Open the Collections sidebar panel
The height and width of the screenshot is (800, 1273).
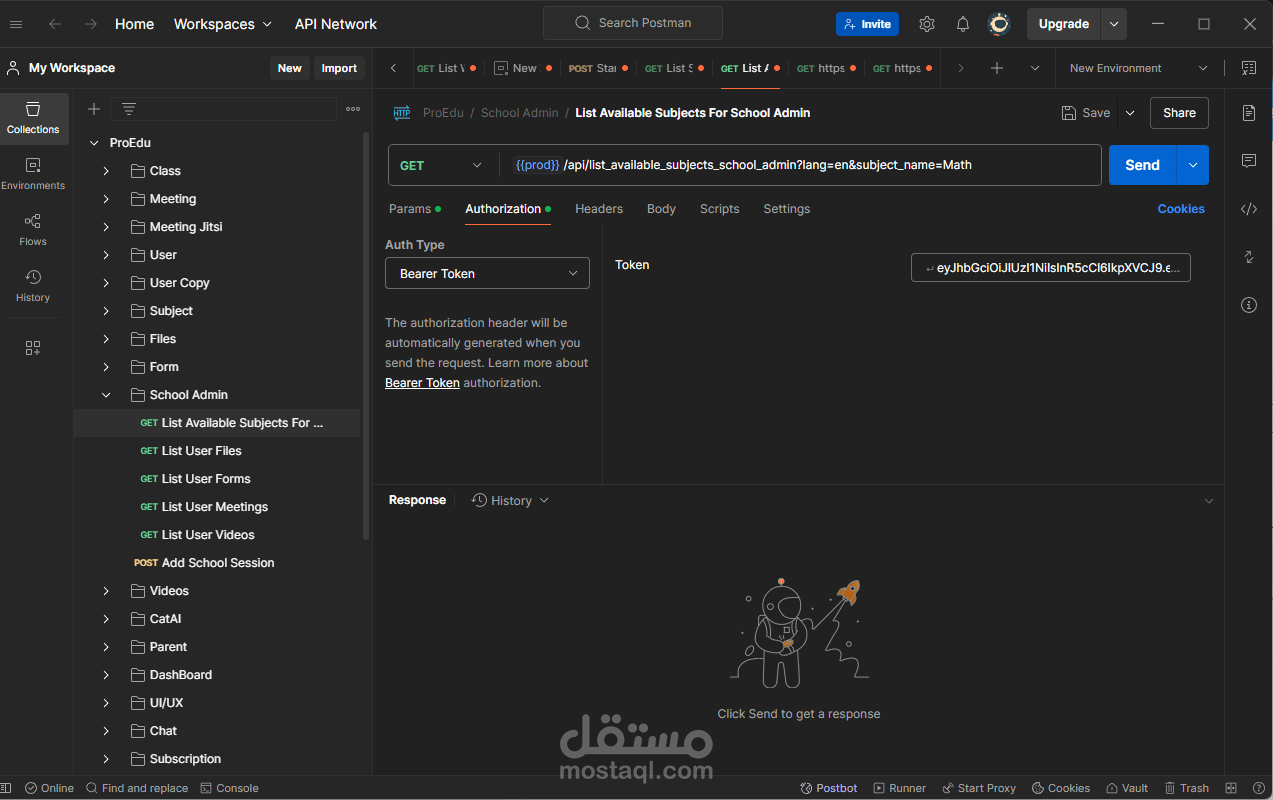coord(33,118)
